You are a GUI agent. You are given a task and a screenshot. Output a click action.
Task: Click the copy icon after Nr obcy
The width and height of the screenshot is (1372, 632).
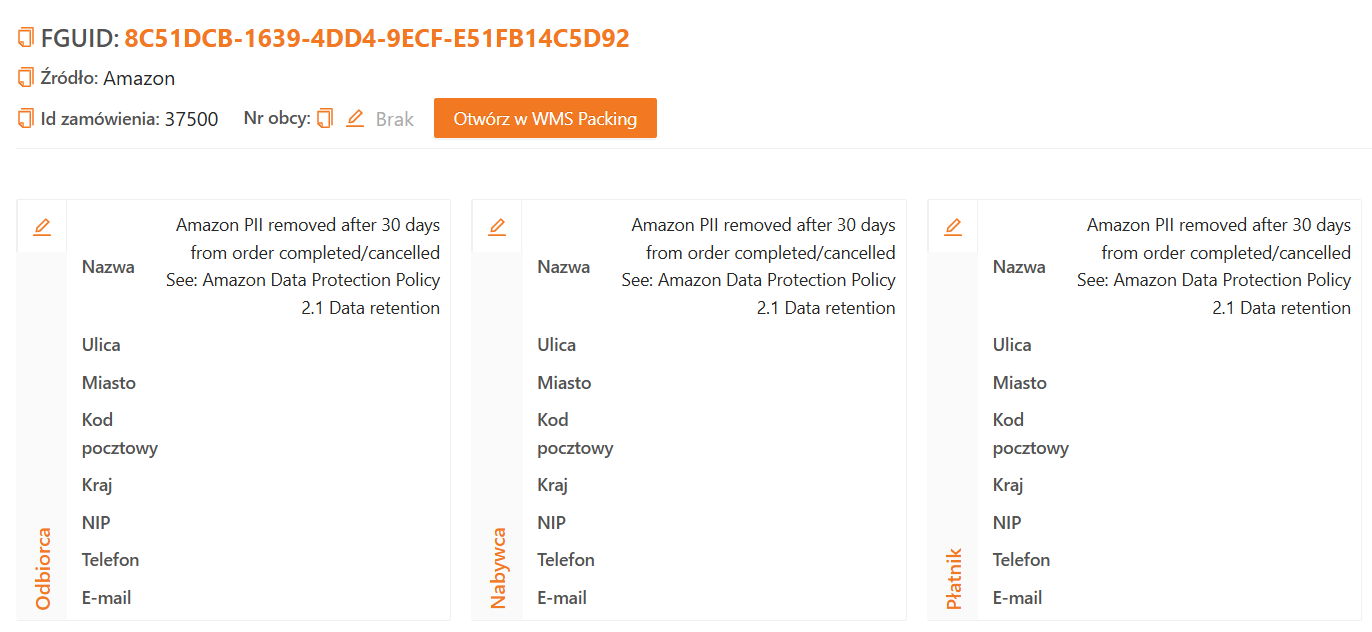[x=325, y=119]
